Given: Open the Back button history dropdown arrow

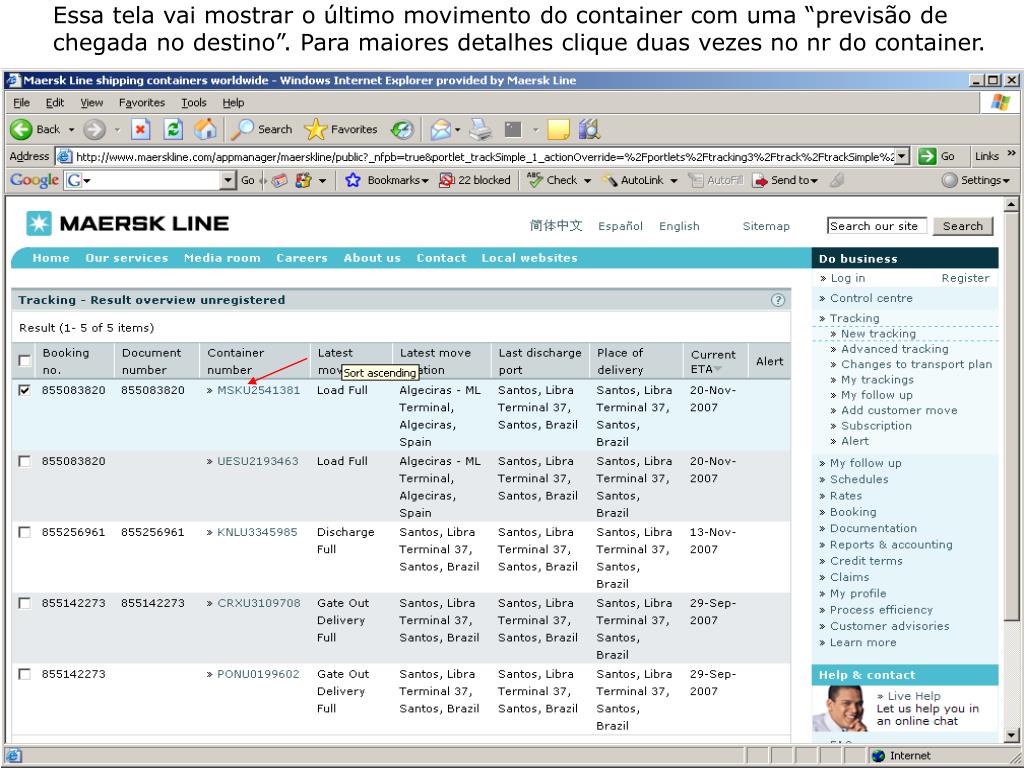Looking at the screenshot, I should click(71, 129).
